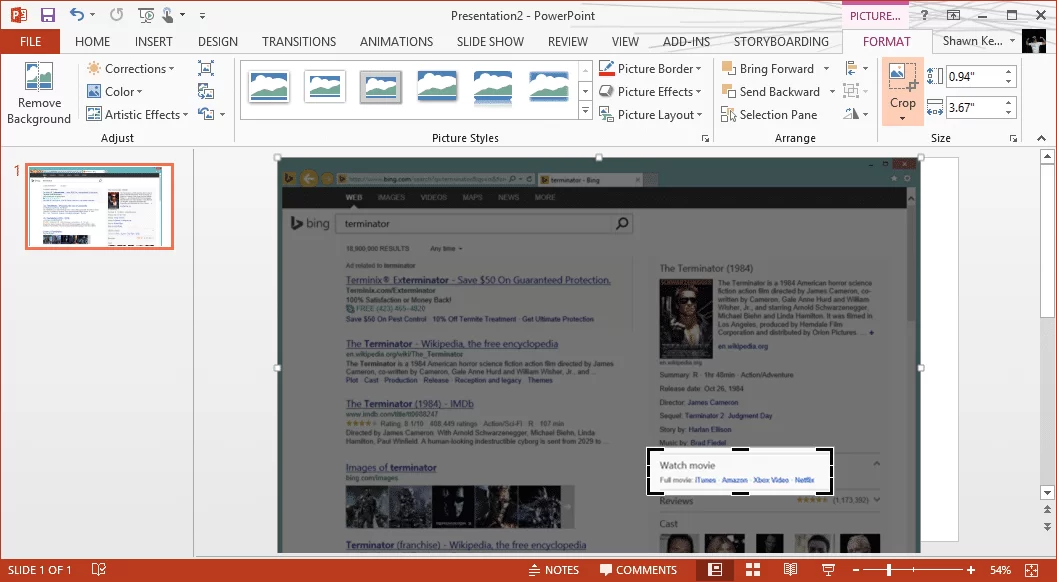Switch to the SLIDE SHOW tab
The width and height of the screenshot is (1057, 582).
[490, 42]
